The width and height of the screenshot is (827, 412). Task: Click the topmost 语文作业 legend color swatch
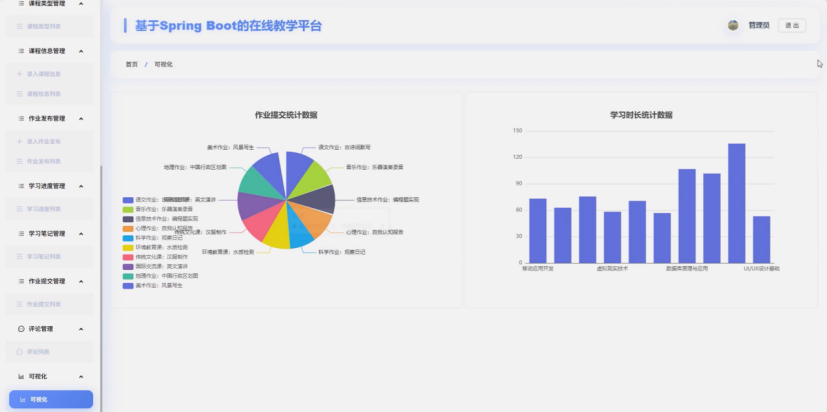tap(128, 200)
